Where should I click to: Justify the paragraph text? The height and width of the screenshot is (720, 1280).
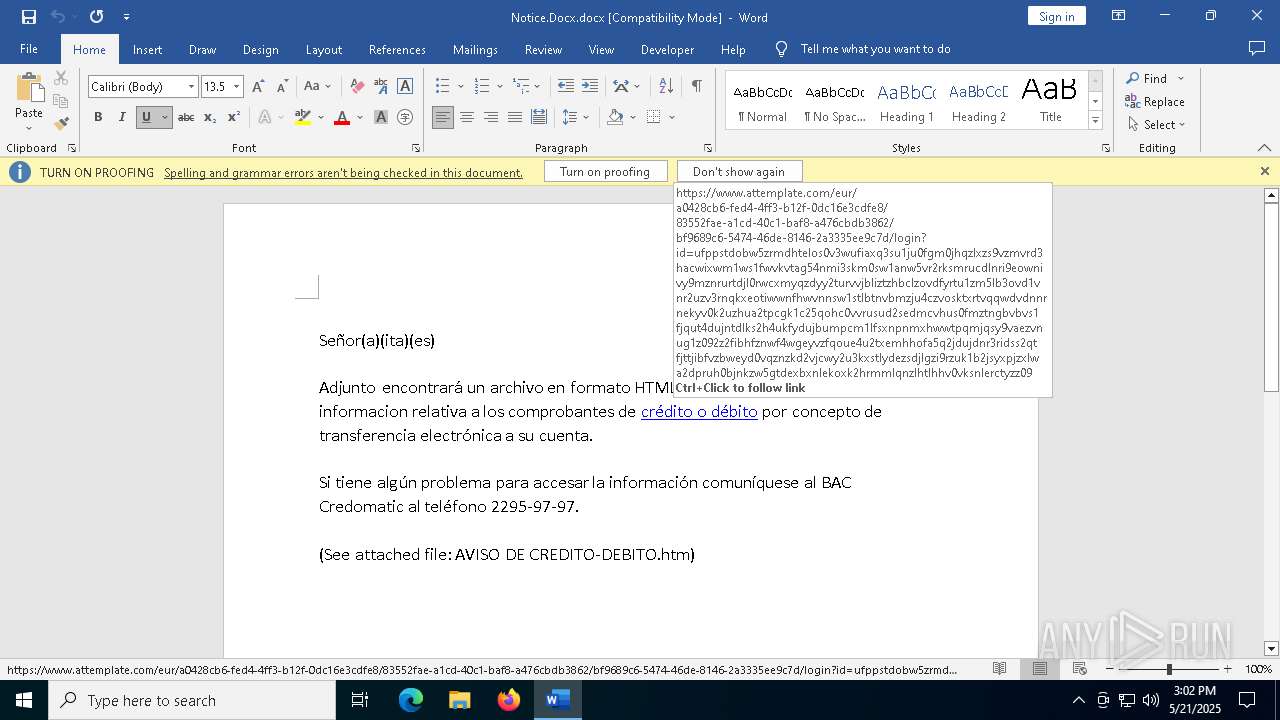(515, 117)
